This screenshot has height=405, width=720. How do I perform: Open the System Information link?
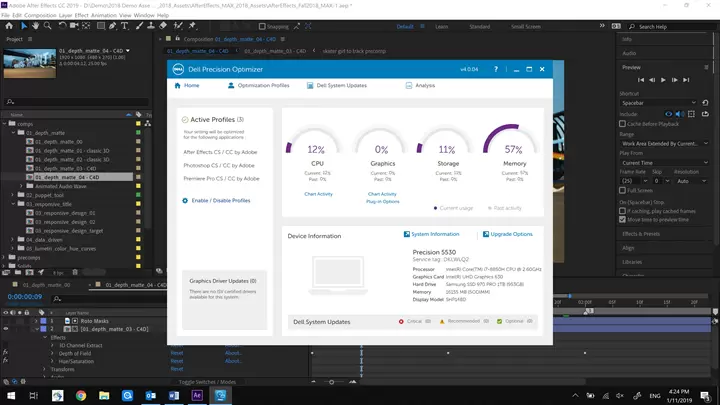click(x=434, y=234)
